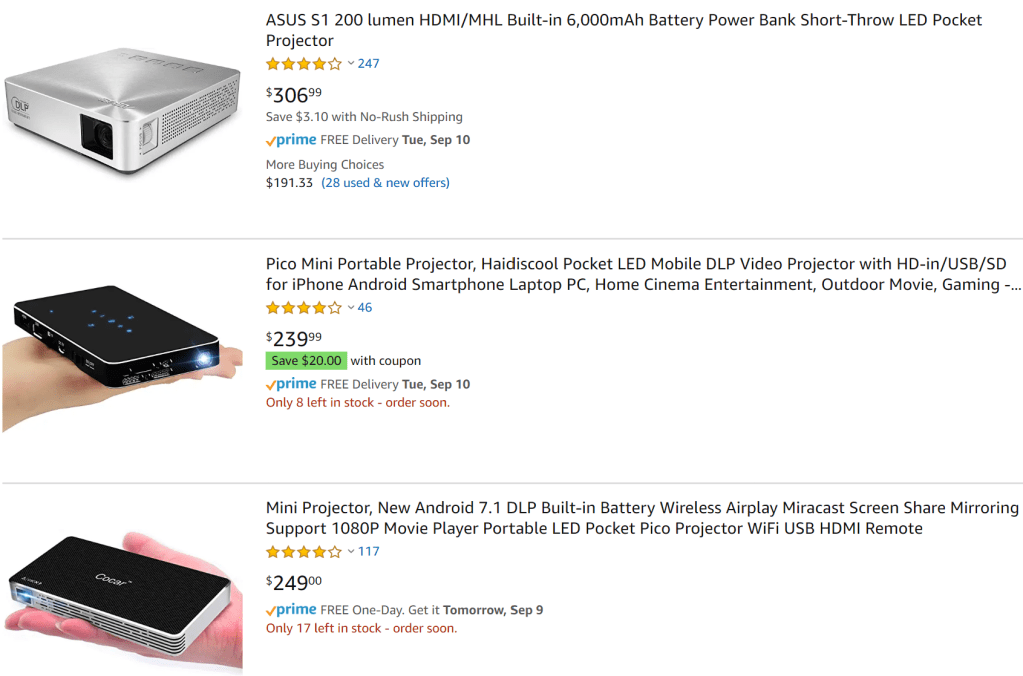The image size is (1023, 676).
Task: Click the ASUS S1 200 lumen title link
Action: click(623, 30)
